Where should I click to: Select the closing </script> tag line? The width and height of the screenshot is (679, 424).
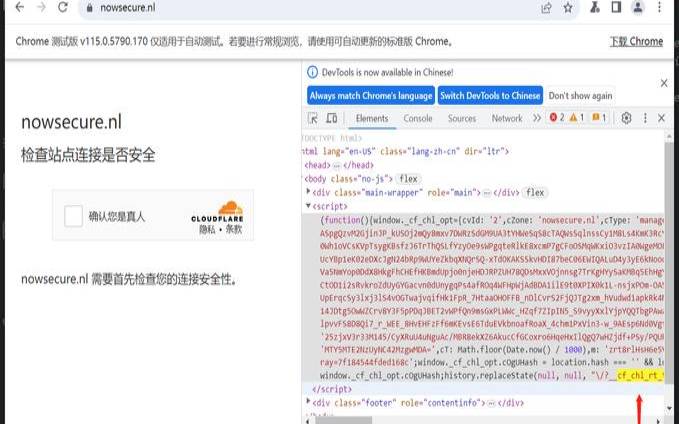click(483, 389)
